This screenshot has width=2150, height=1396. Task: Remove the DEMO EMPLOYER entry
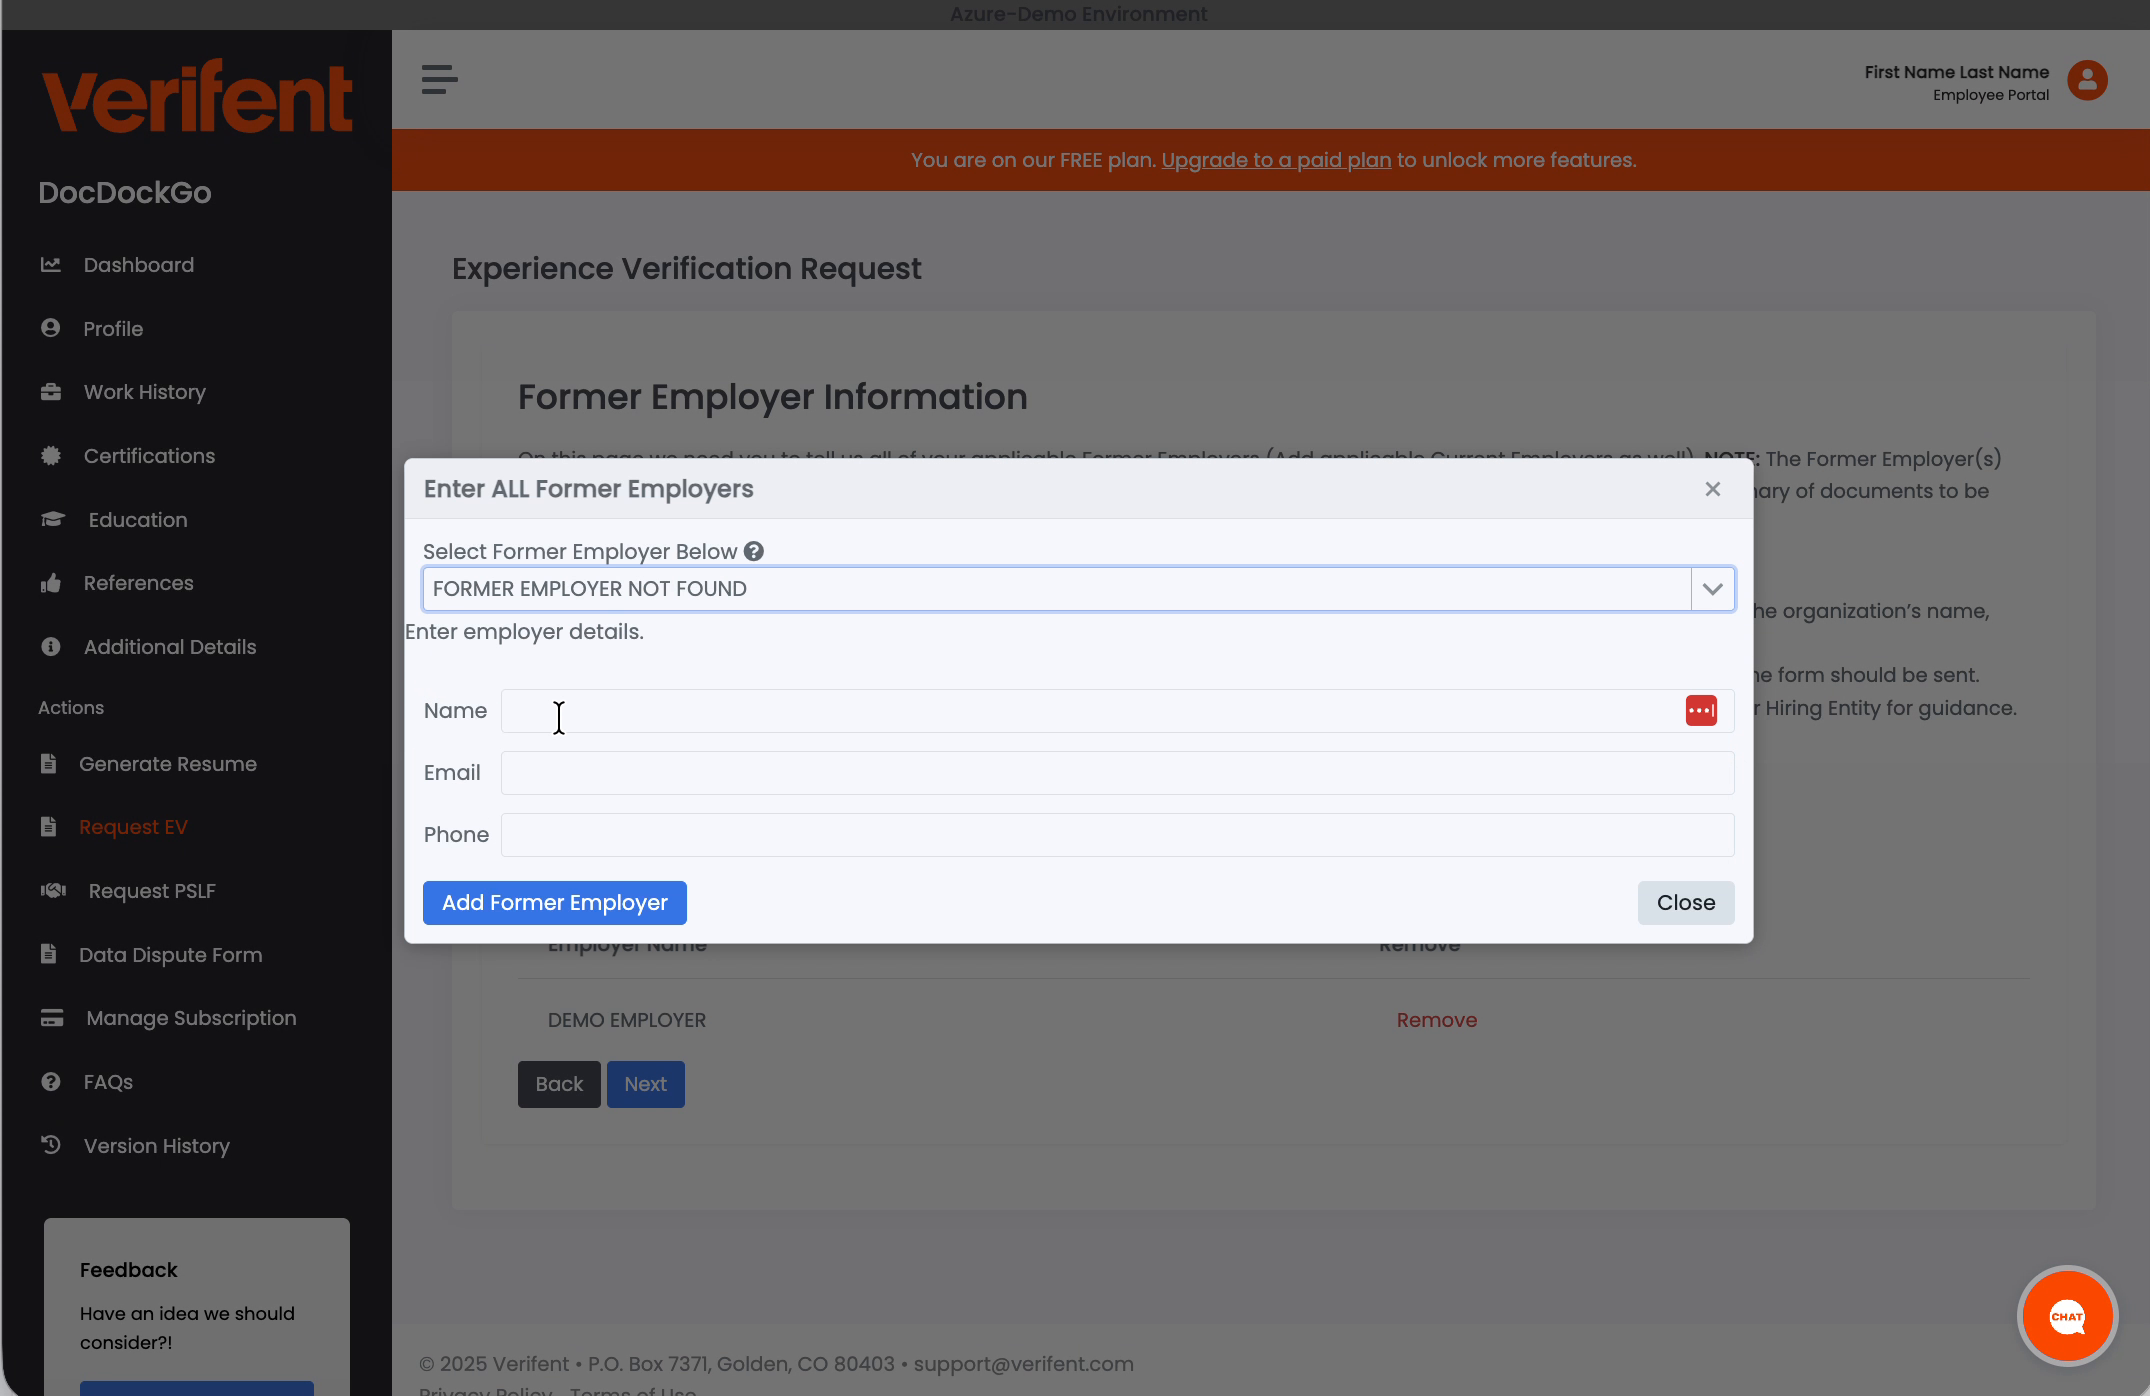tap(1437, 1019)
